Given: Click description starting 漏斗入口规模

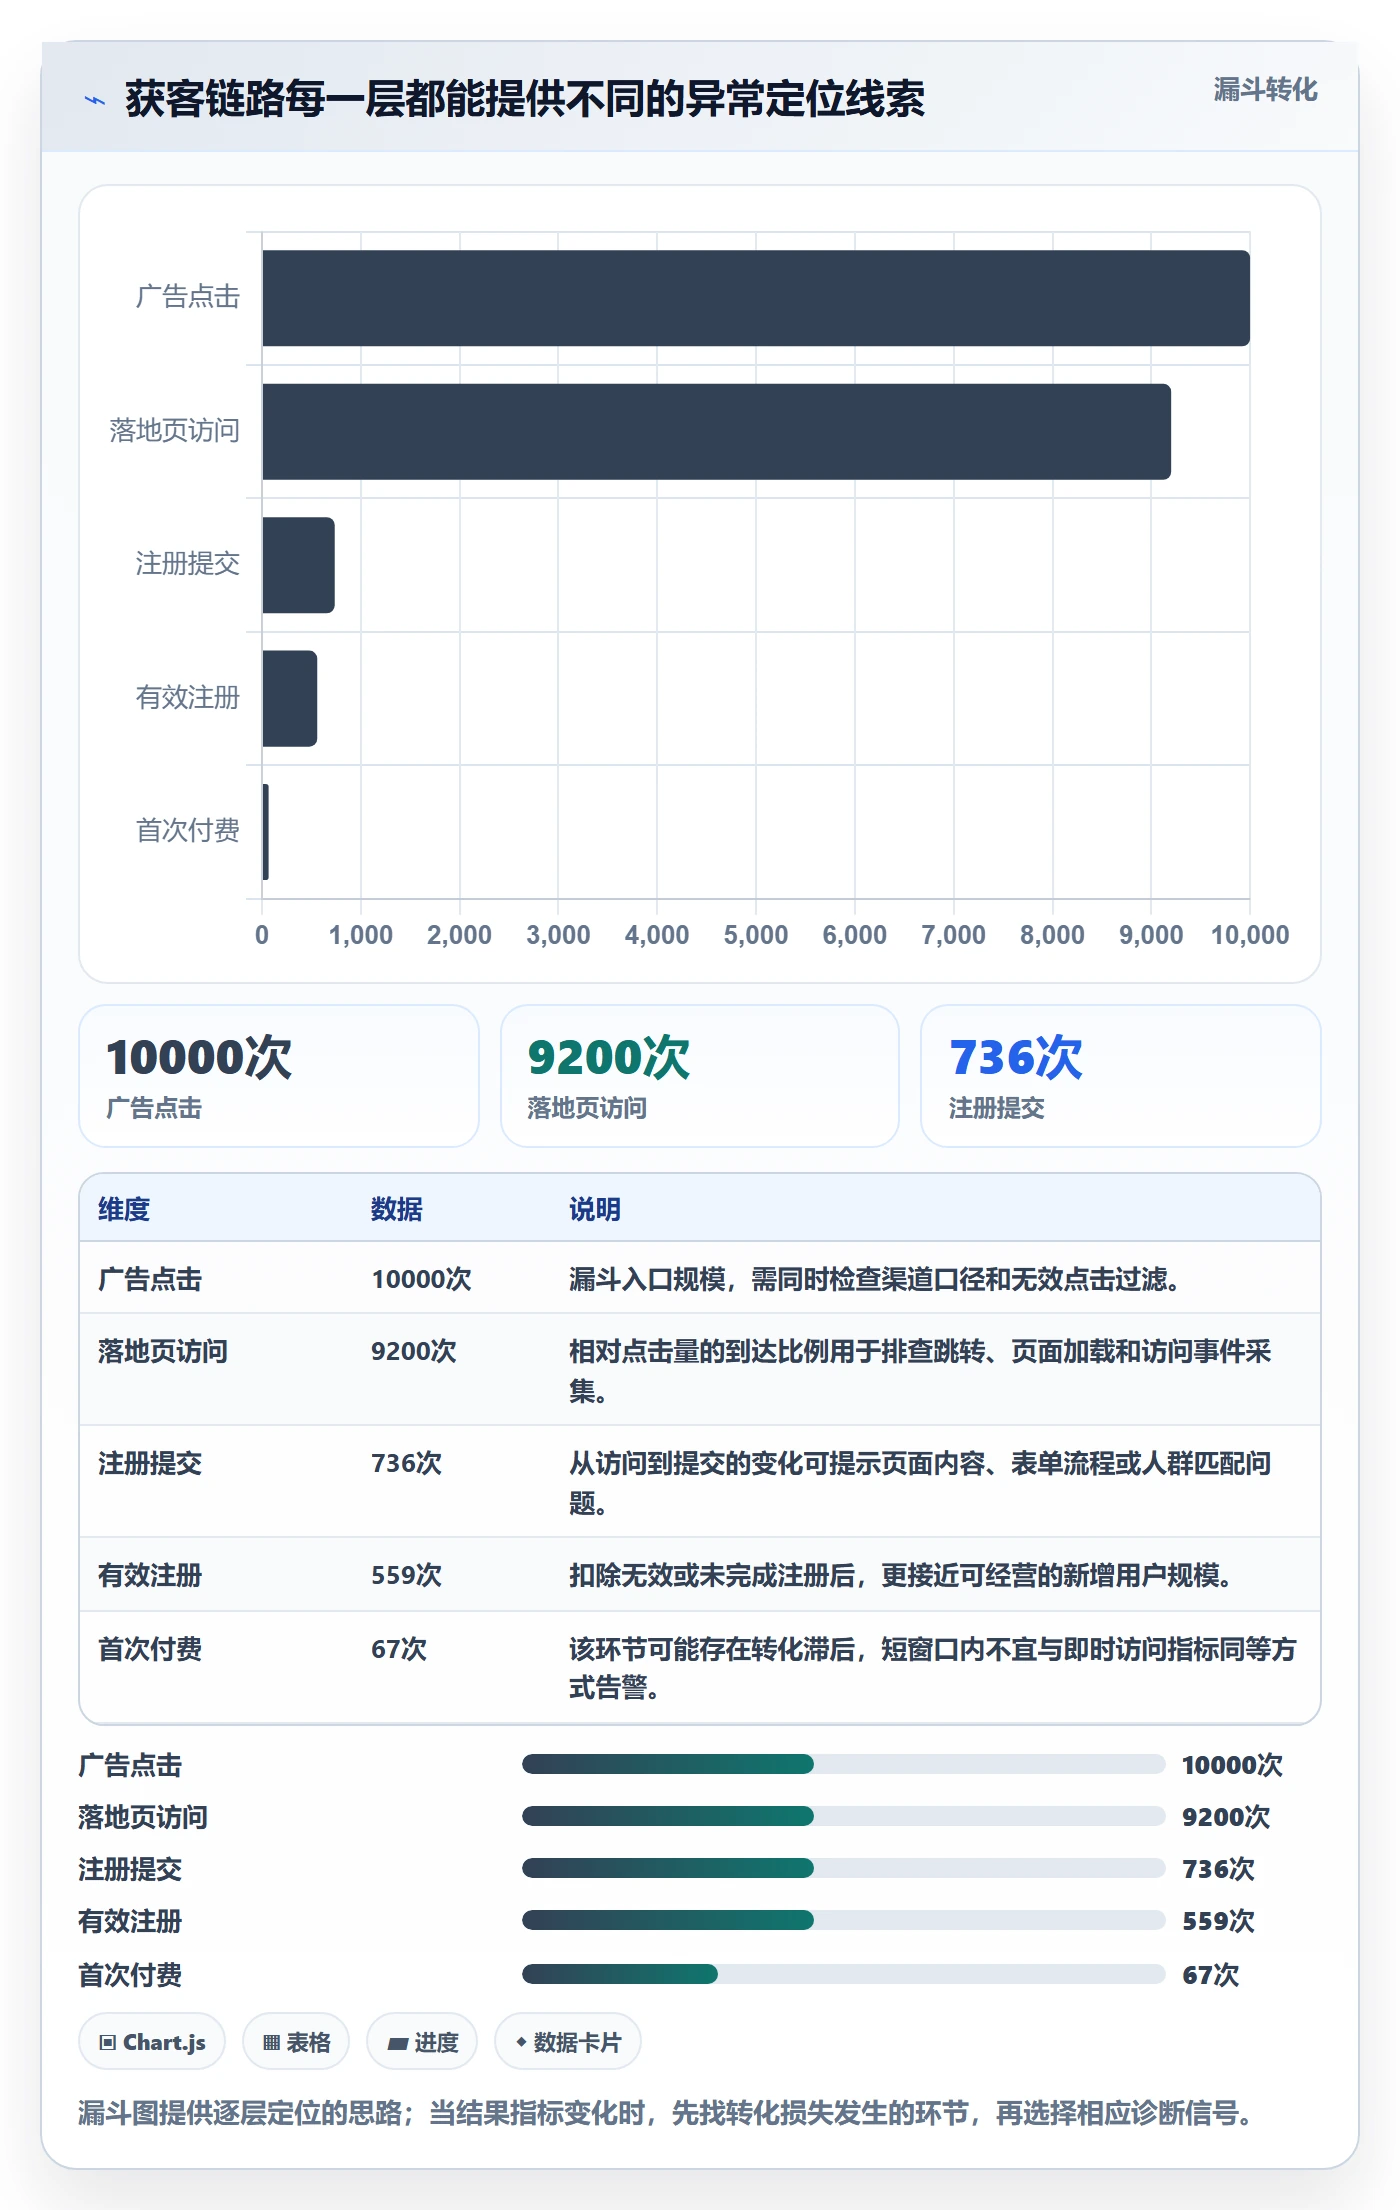Looking at the screenshot, I should click(875, 1279).
